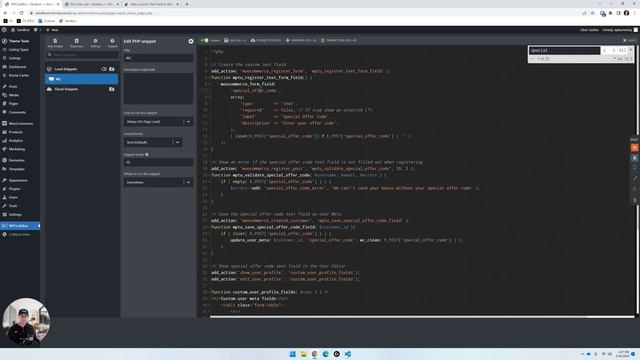Open WooCommerce in WordPress sidebar
This screenshot has width=640, height=360.
[20, 123]
